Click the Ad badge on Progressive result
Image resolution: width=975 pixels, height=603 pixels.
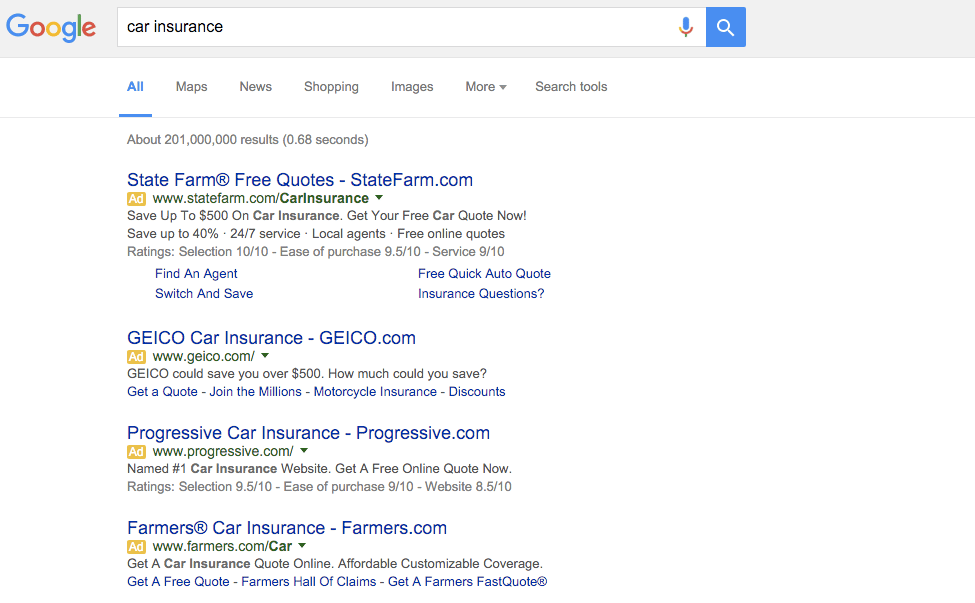(136, 452)
